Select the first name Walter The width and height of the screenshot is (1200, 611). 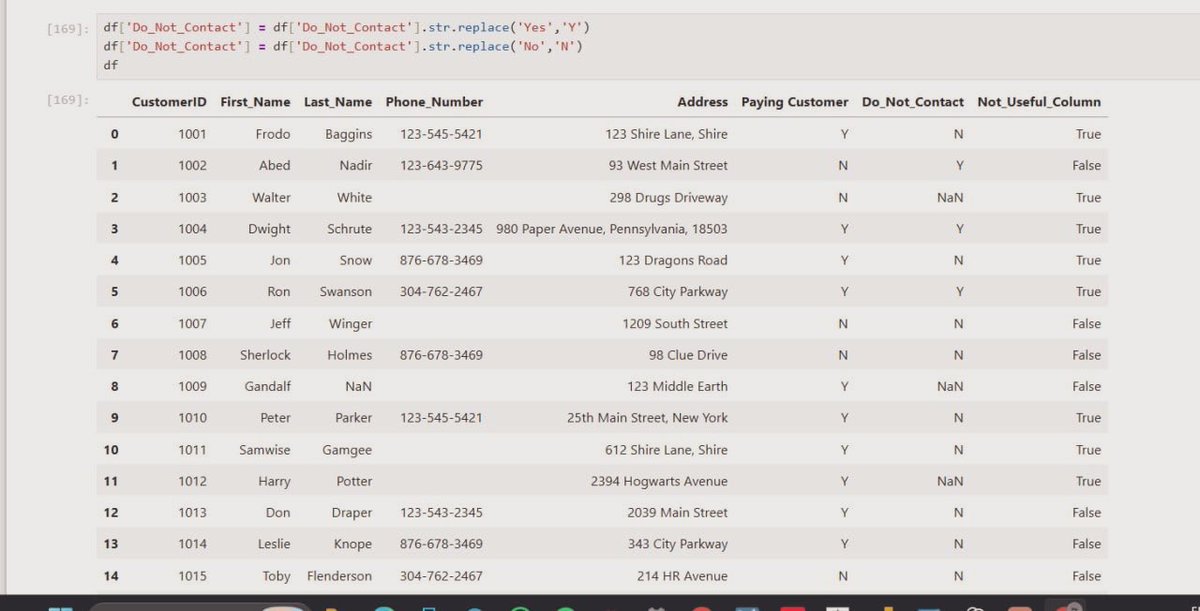[x=271, y=198]
